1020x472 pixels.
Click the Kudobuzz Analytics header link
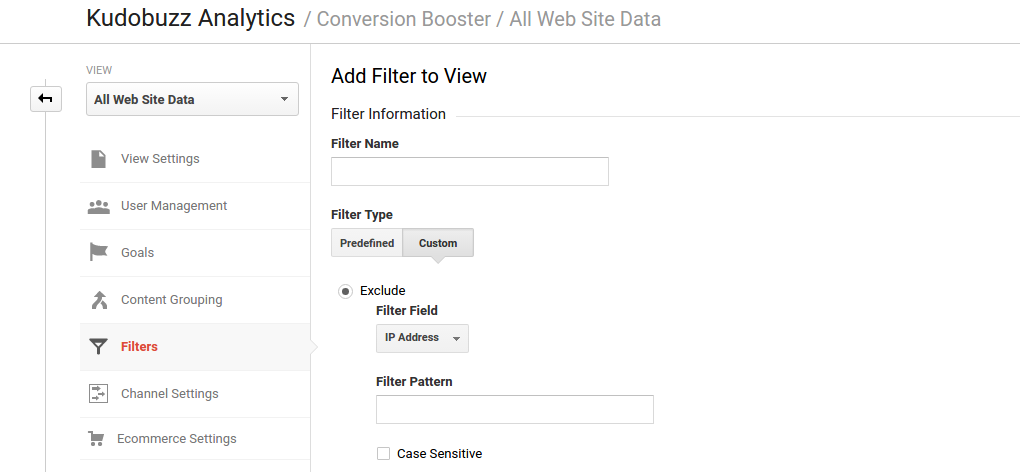191,18
